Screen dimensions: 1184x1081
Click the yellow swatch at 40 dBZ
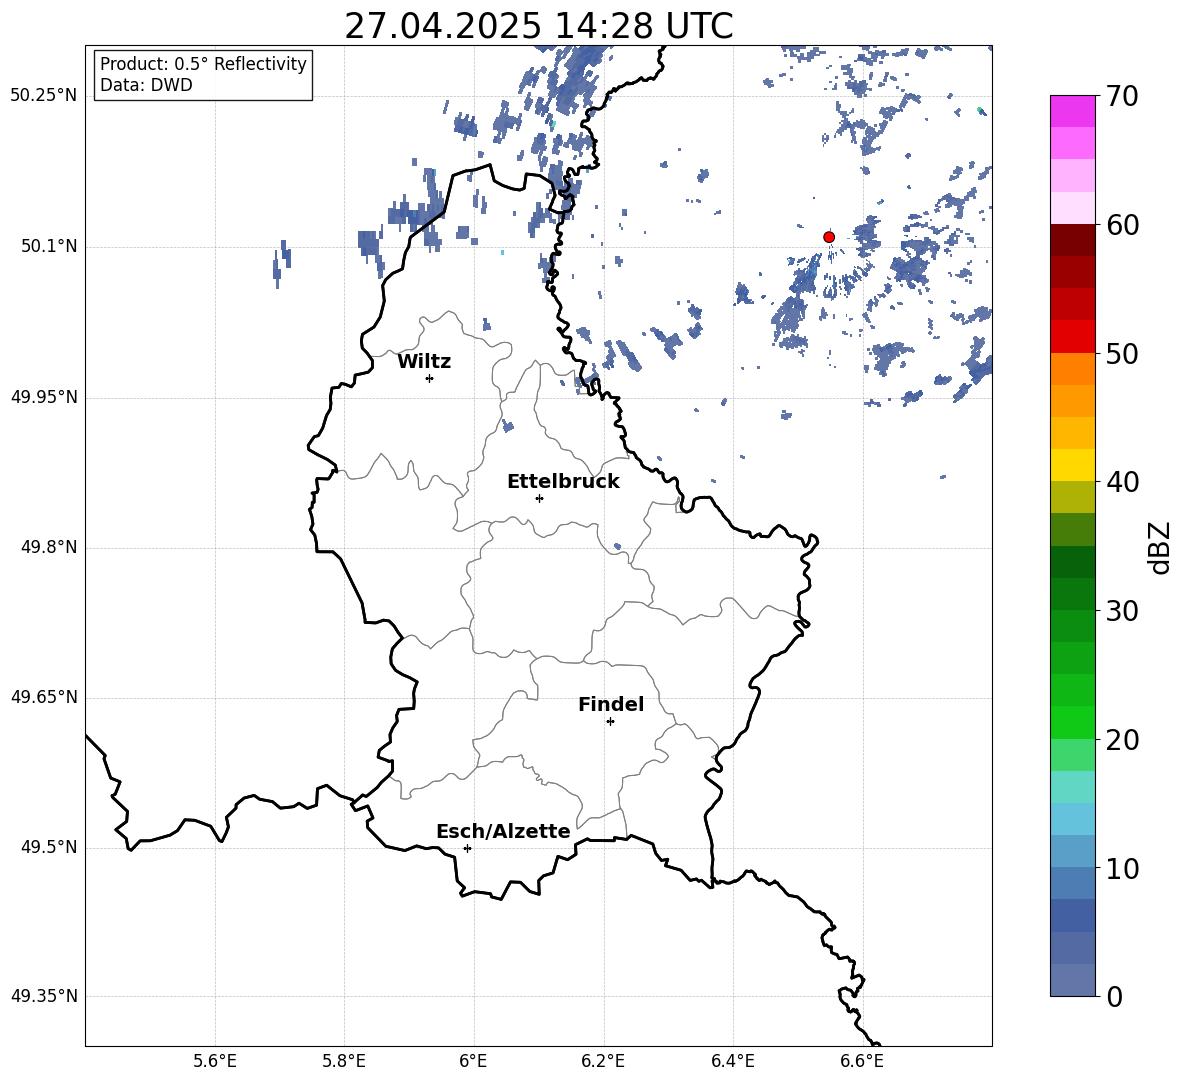coord(1073,465)
